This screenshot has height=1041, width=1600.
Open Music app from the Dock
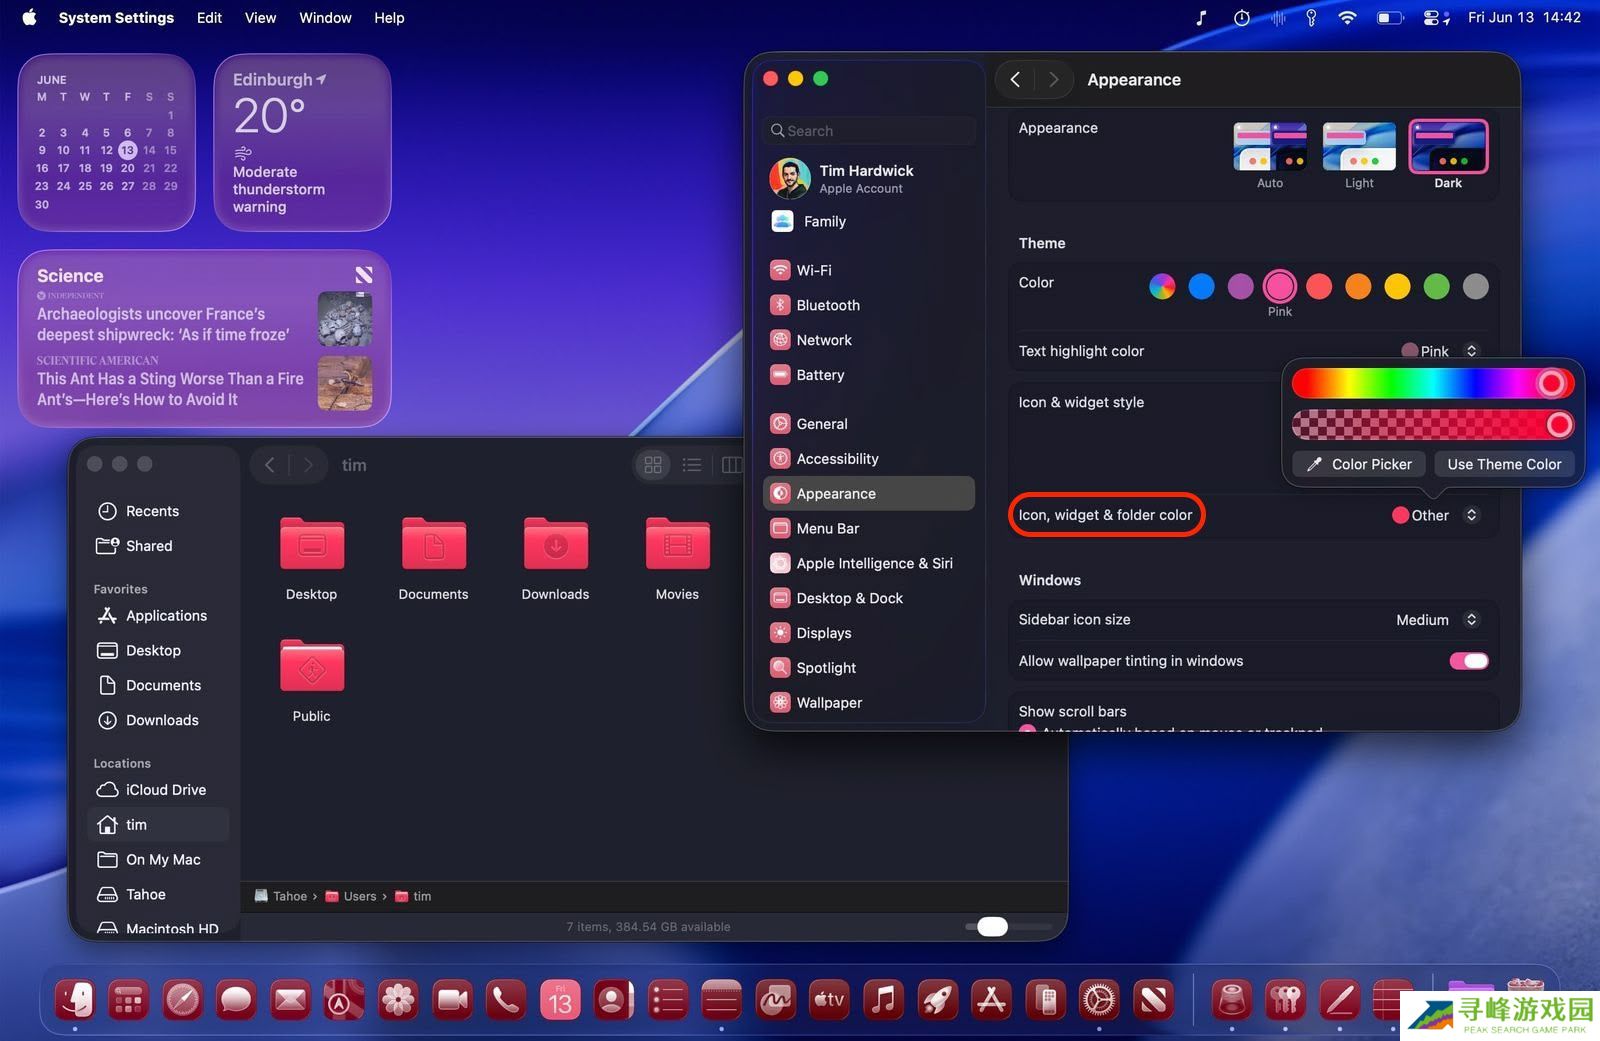(x=883, y=999)
